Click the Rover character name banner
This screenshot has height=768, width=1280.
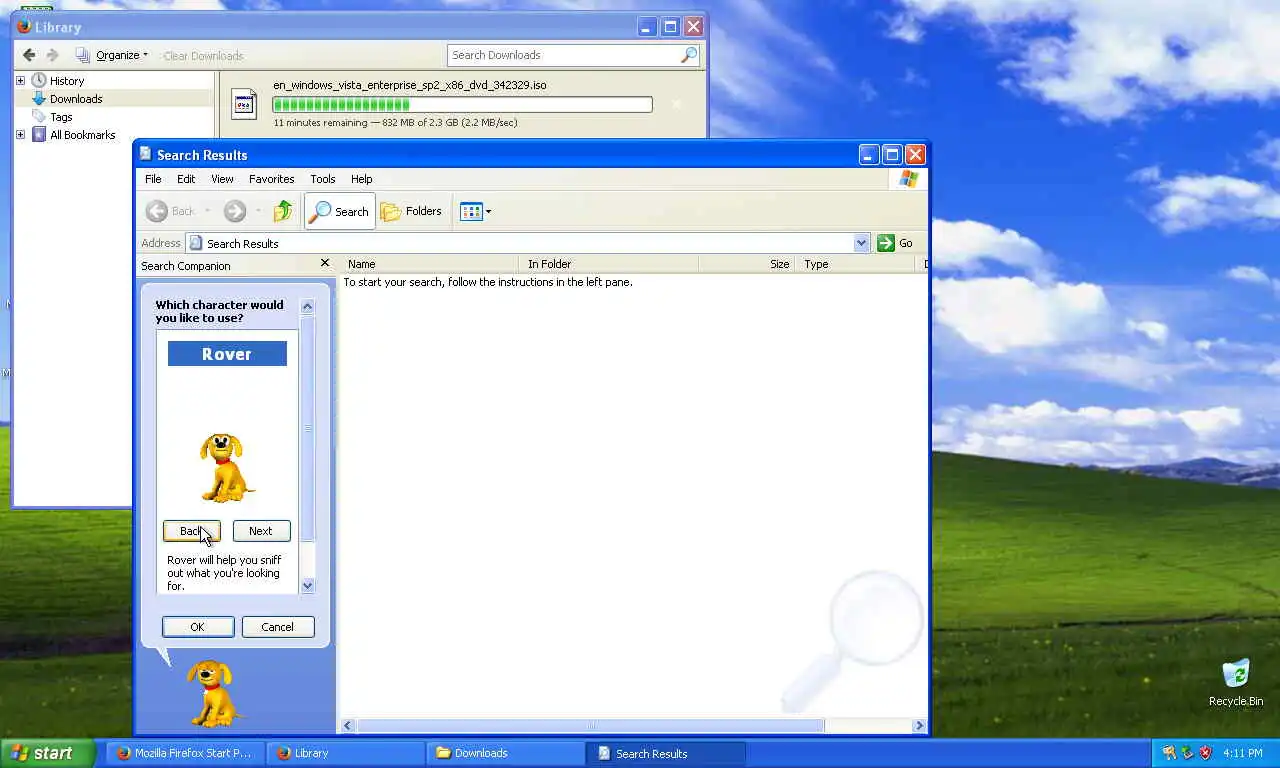(x=227, y=354)
